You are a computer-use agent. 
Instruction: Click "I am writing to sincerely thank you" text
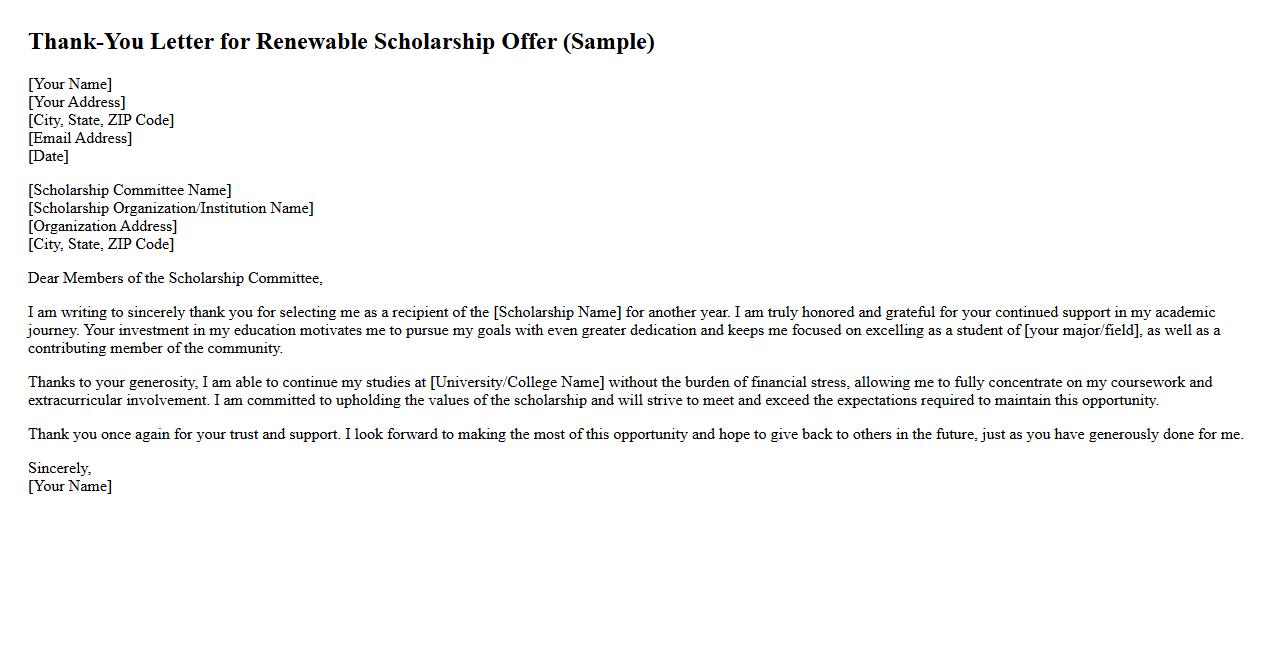coord(140,312)
